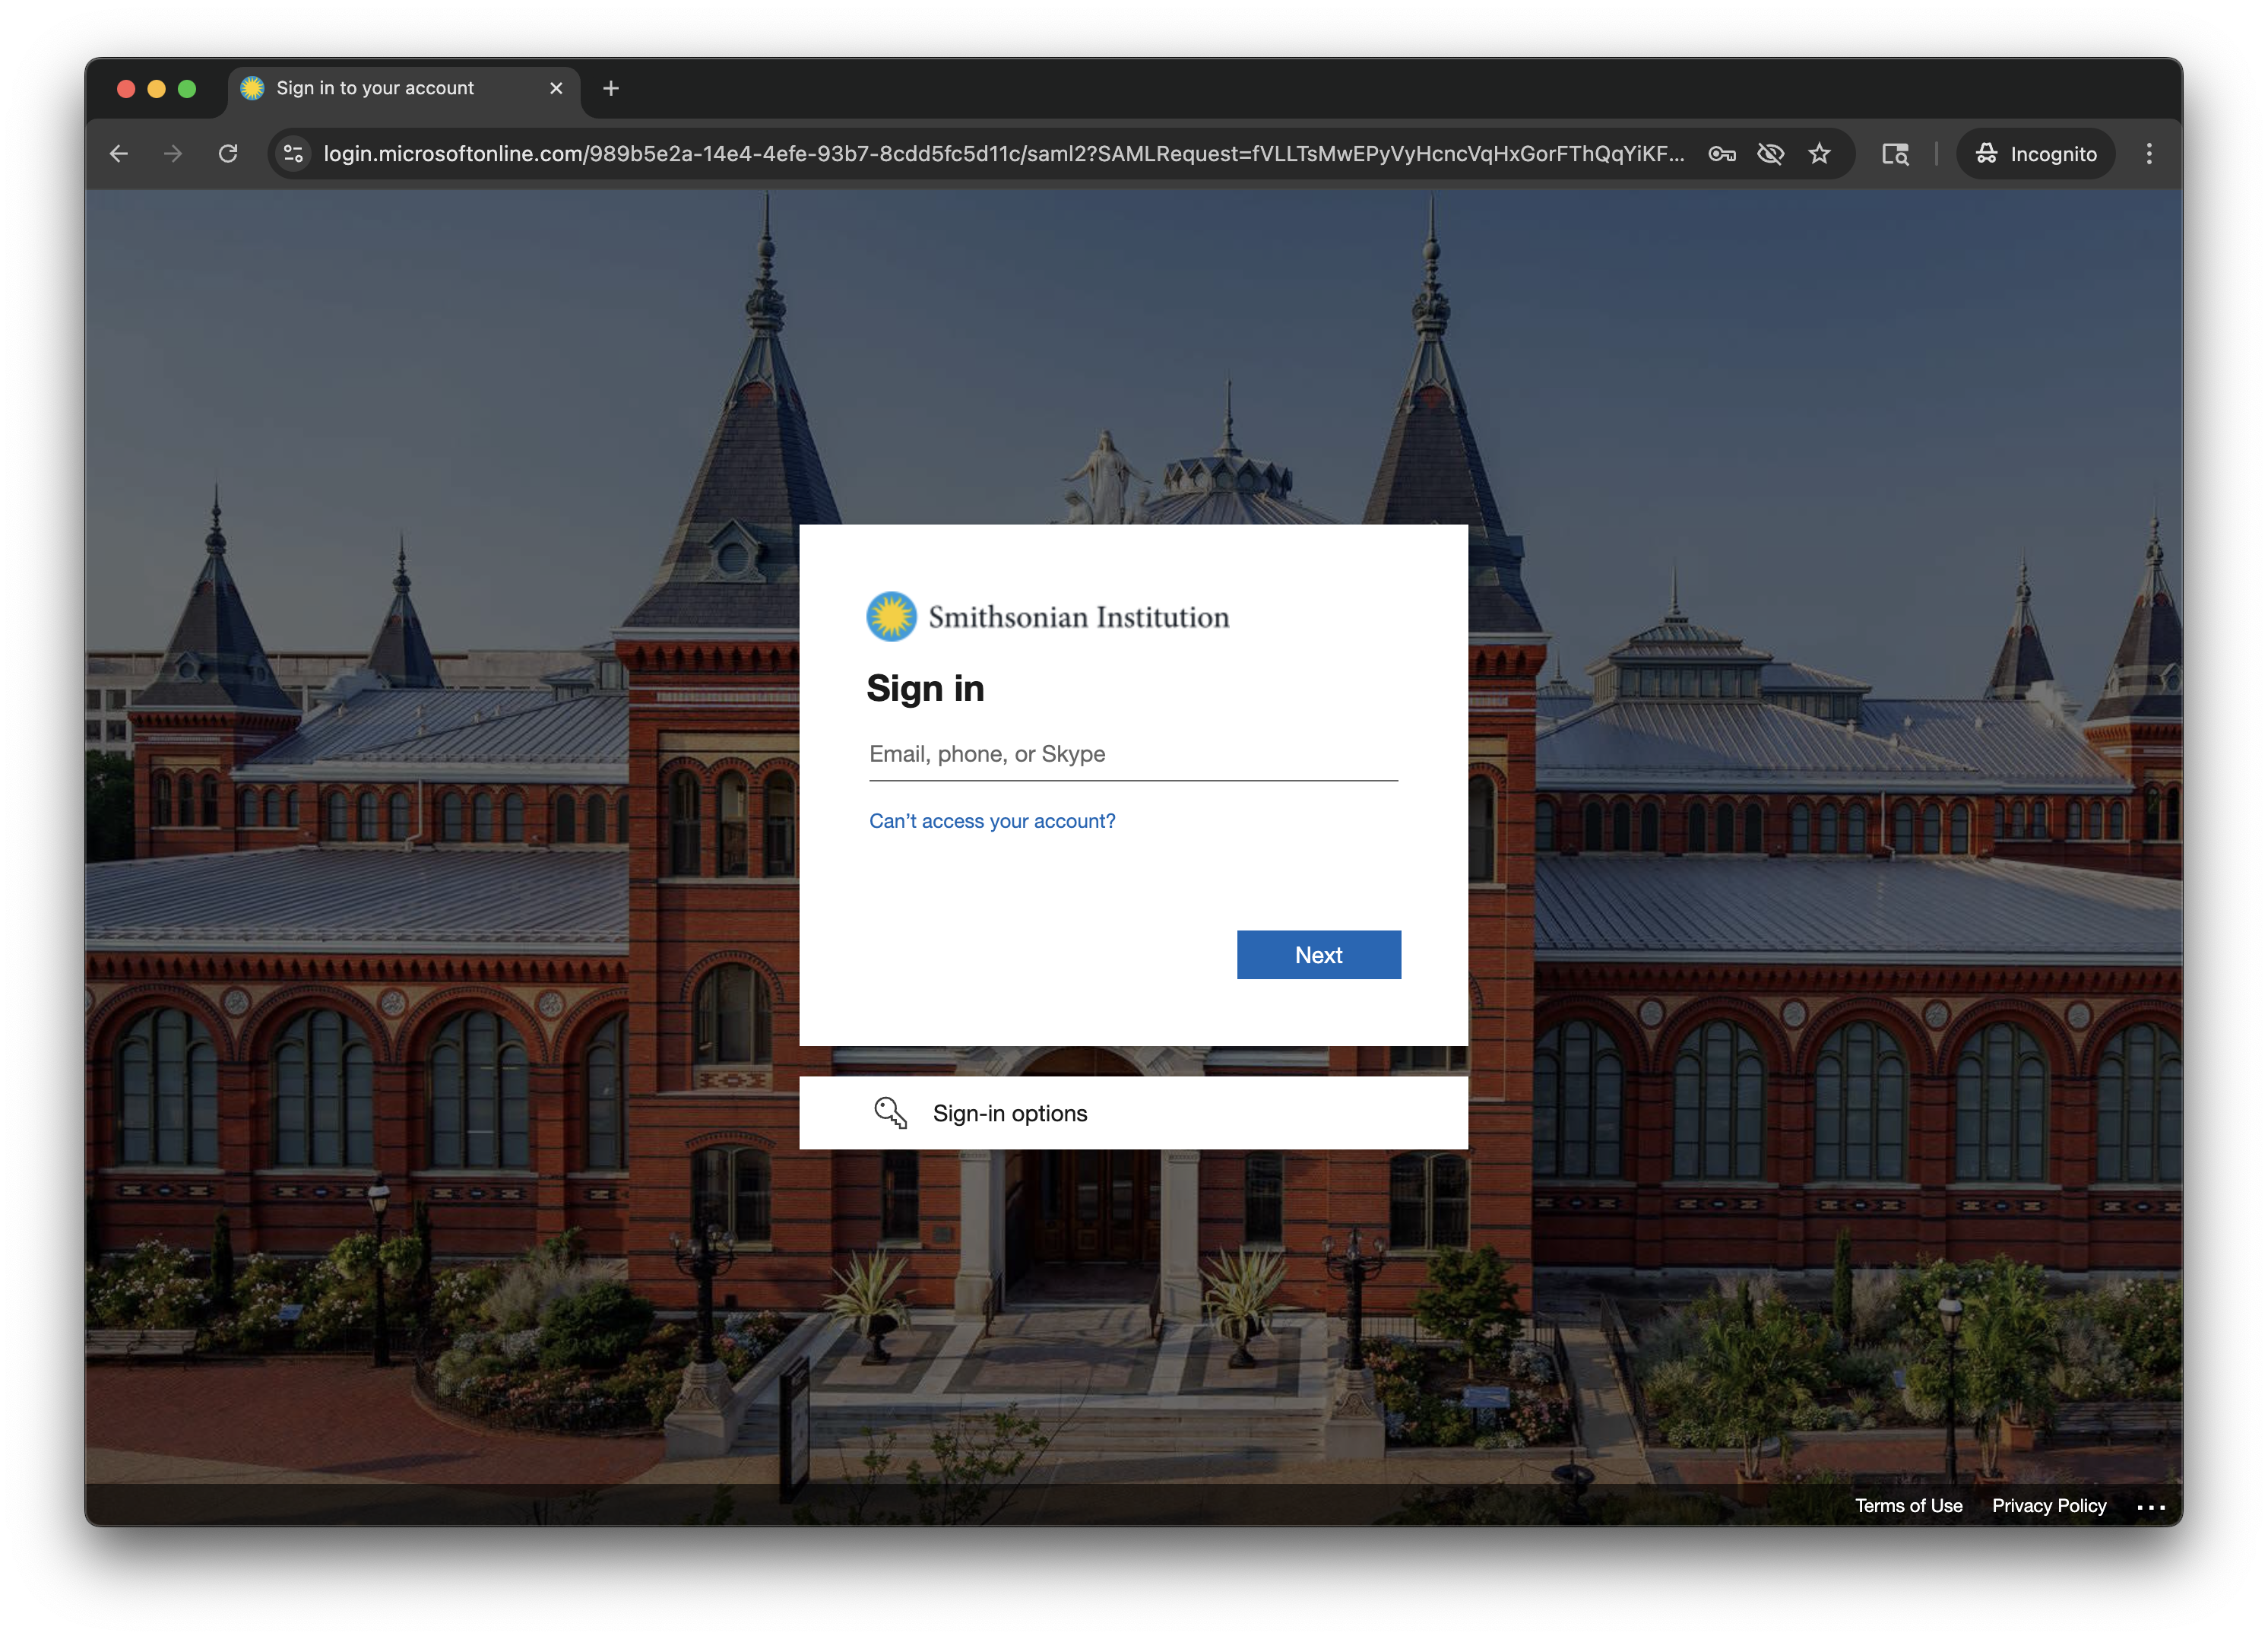2268x1639 pixels.
Task: Click the Email, phone, or Skype field
Action: coord(1132,755)
